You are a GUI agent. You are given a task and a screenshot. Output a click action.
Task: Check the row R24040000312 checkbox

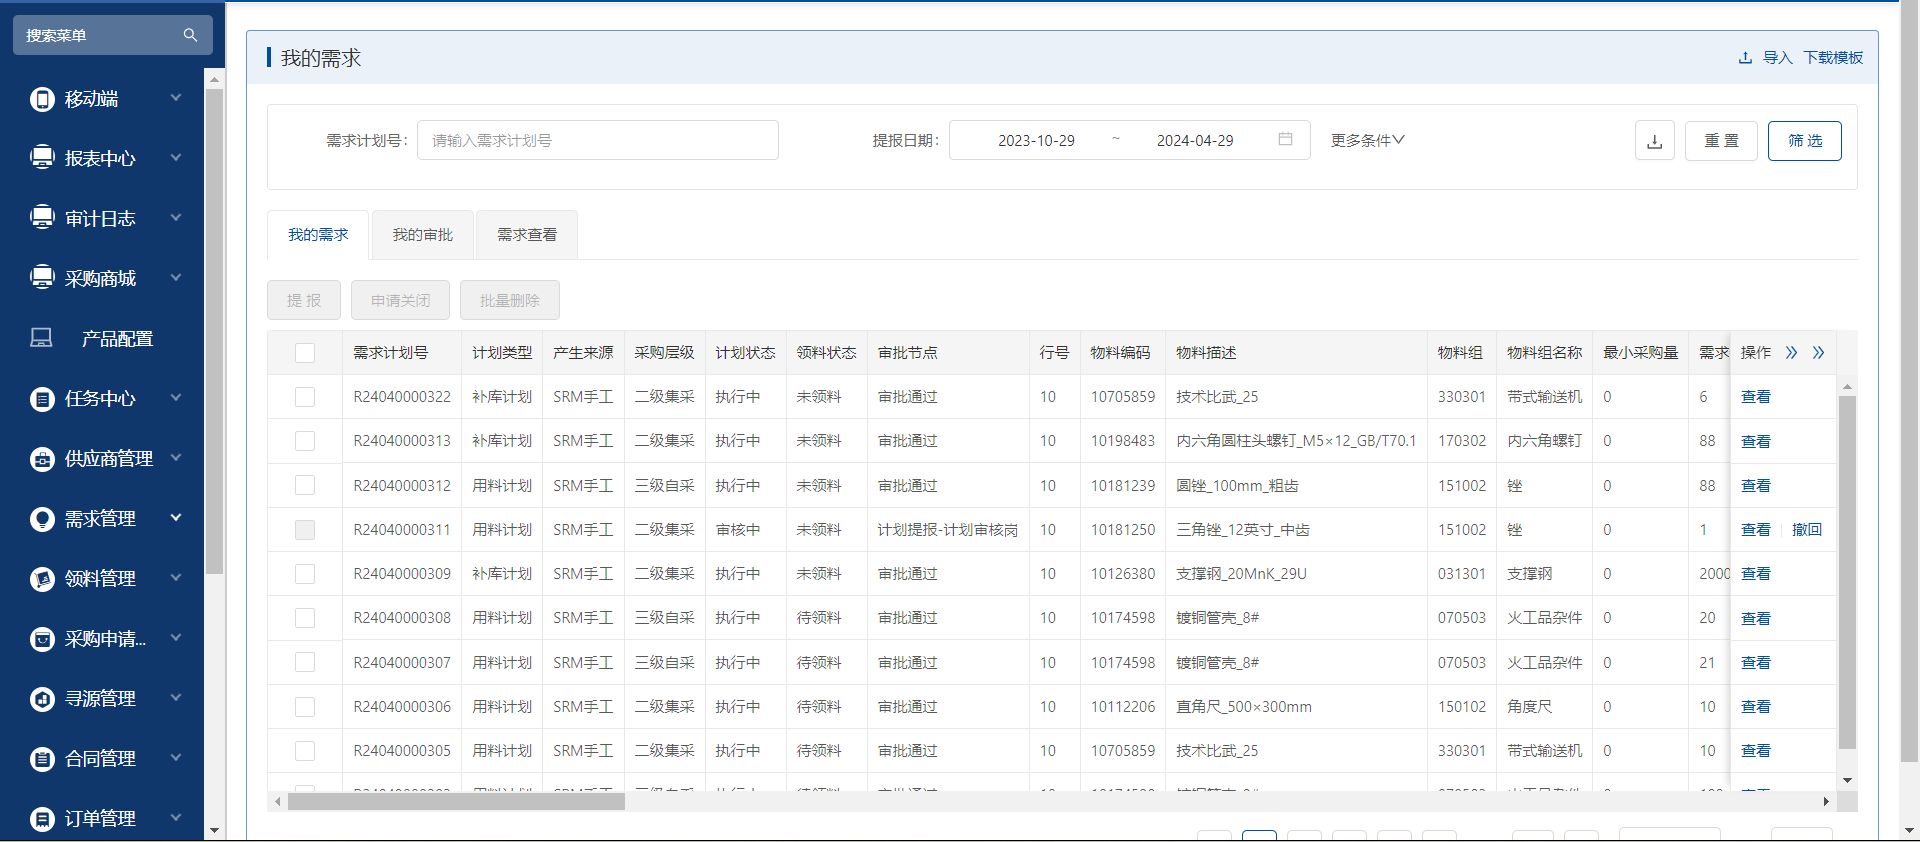[305, 485]
